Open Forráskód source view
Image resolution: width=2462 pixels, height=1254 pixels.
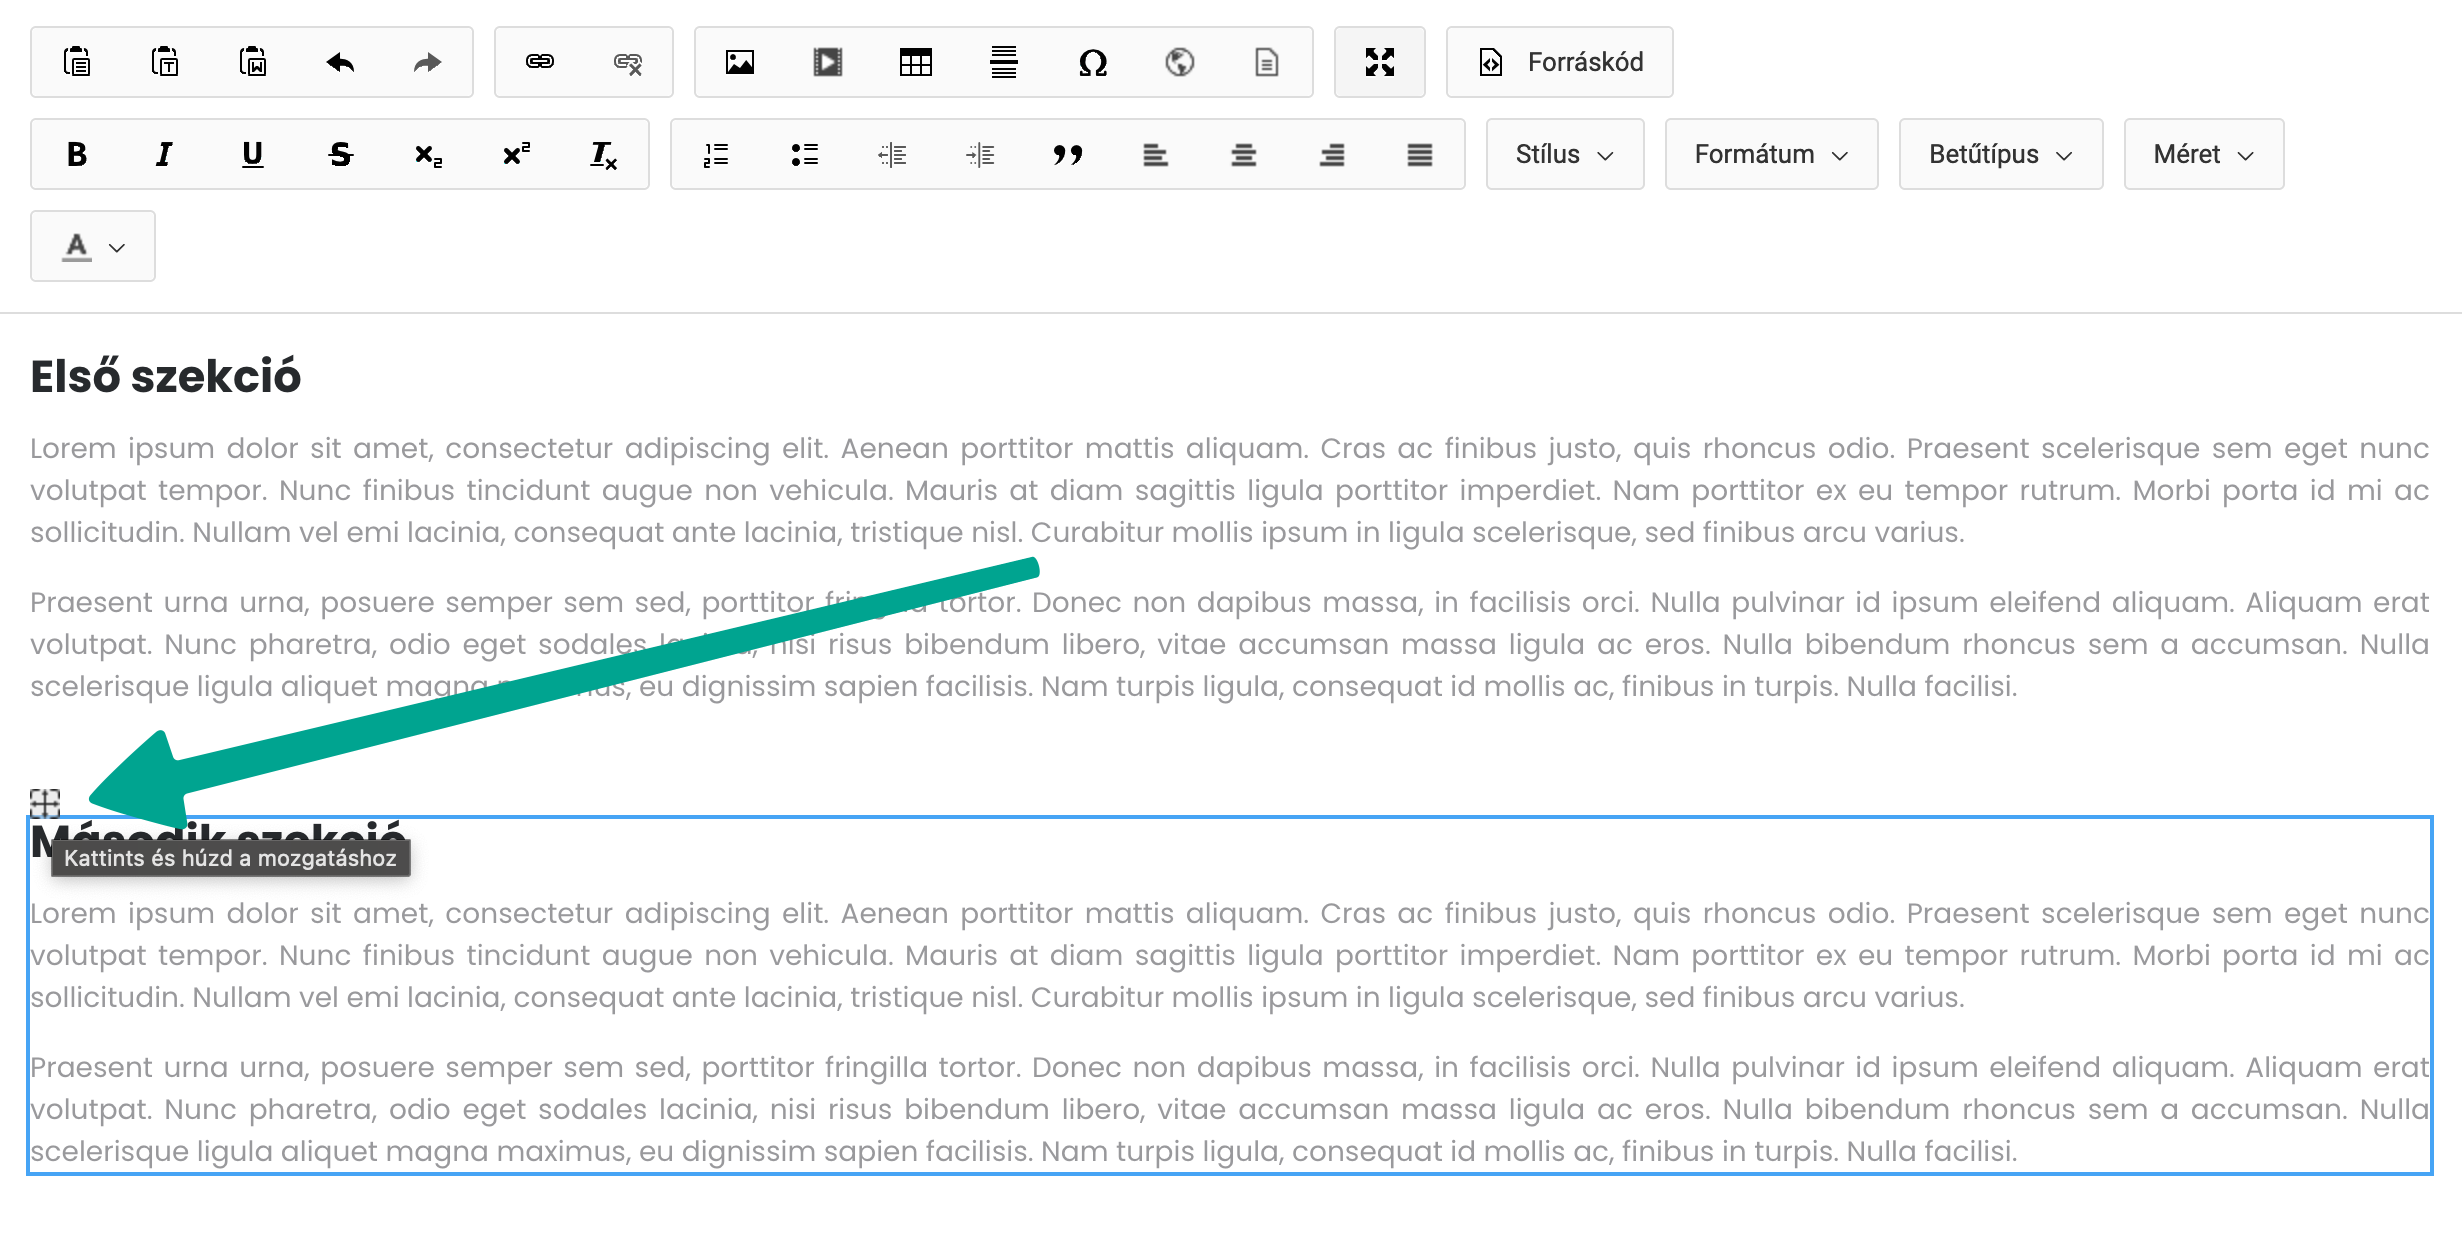point(1560,62)
